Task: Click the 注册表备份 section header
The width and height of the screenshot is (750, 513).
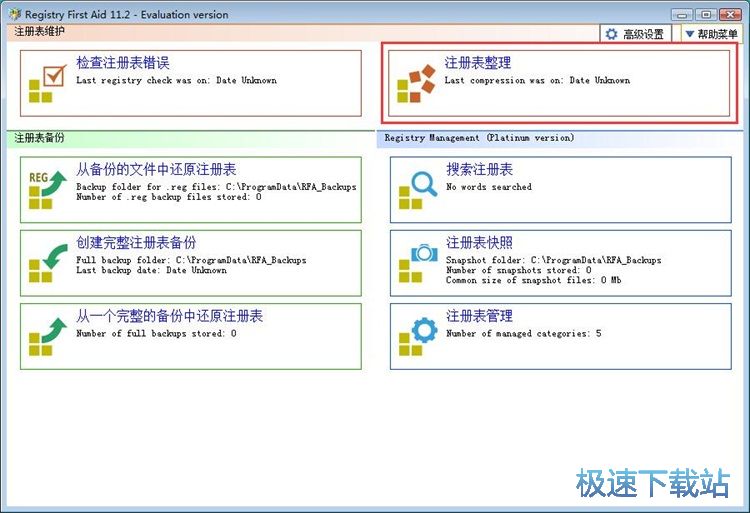Action: (x=39, y=138)
